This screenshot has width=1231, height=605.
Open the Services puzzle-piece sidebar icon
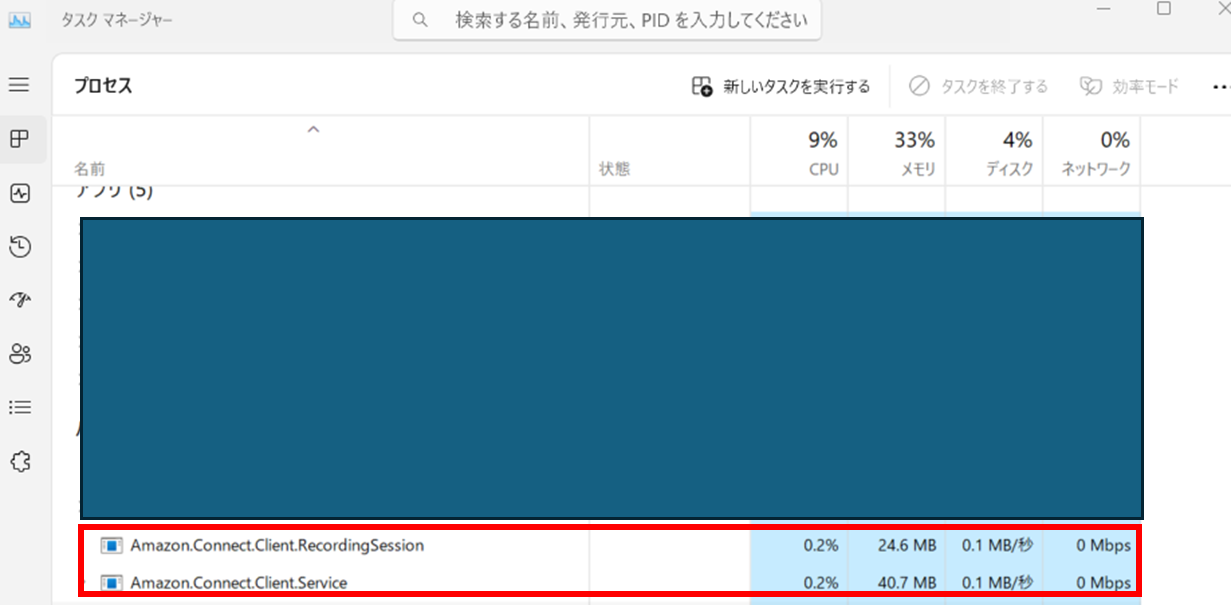(x=19, y=461)
